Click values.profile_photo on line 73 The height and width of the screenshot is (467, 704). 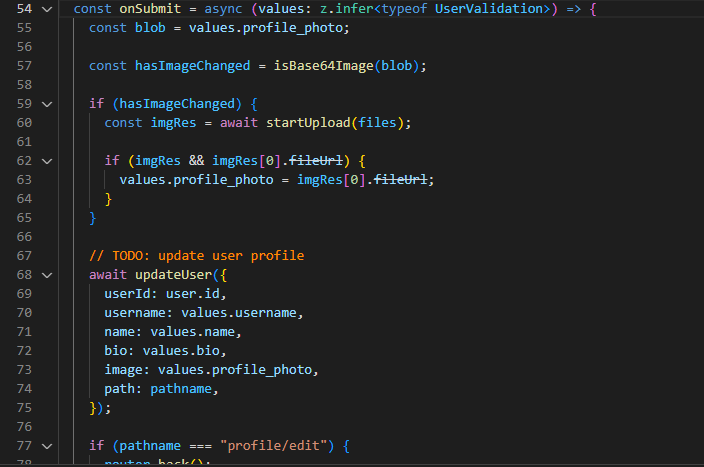click(235, 370)
